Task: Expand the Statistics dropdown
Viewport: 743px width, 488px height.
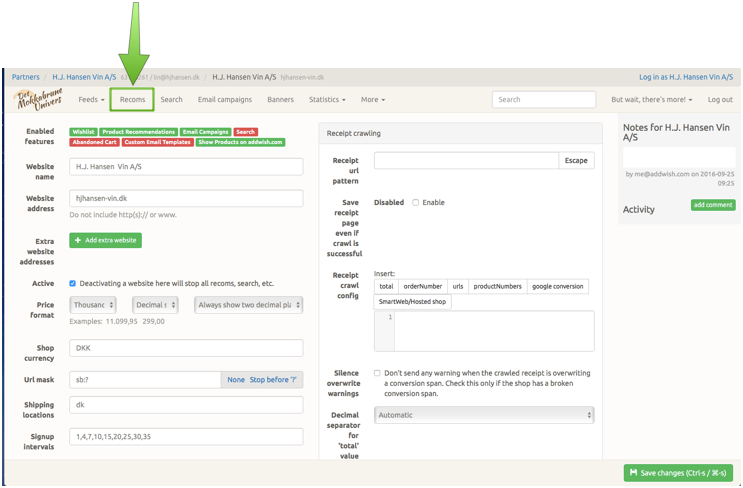Action: pyautogui.click(x=327, y=99)
